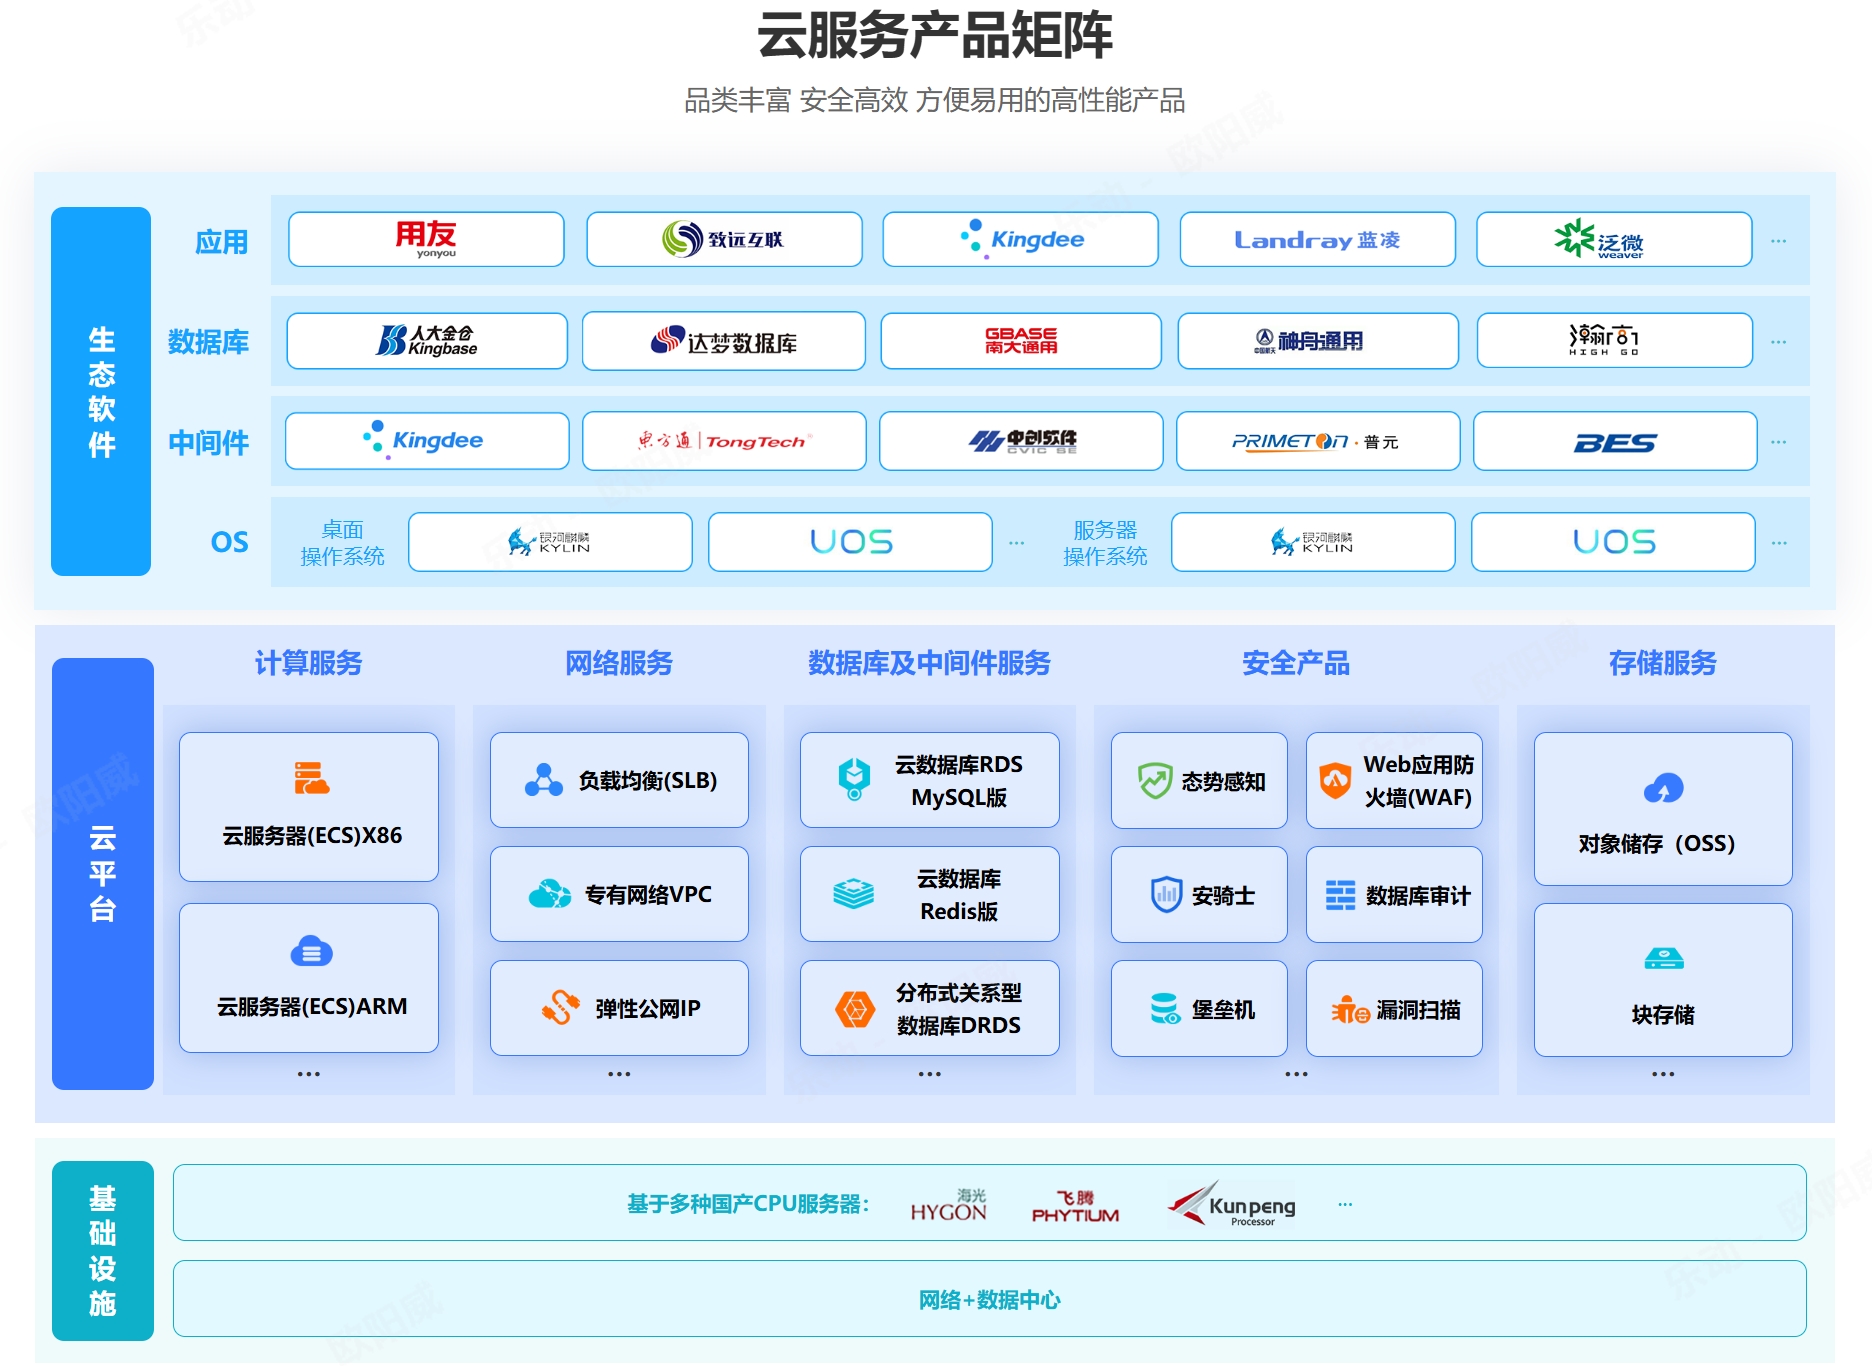
Task: Click the 基于多种国产CPU服务器 text
Action: (x=748, y=1204)
